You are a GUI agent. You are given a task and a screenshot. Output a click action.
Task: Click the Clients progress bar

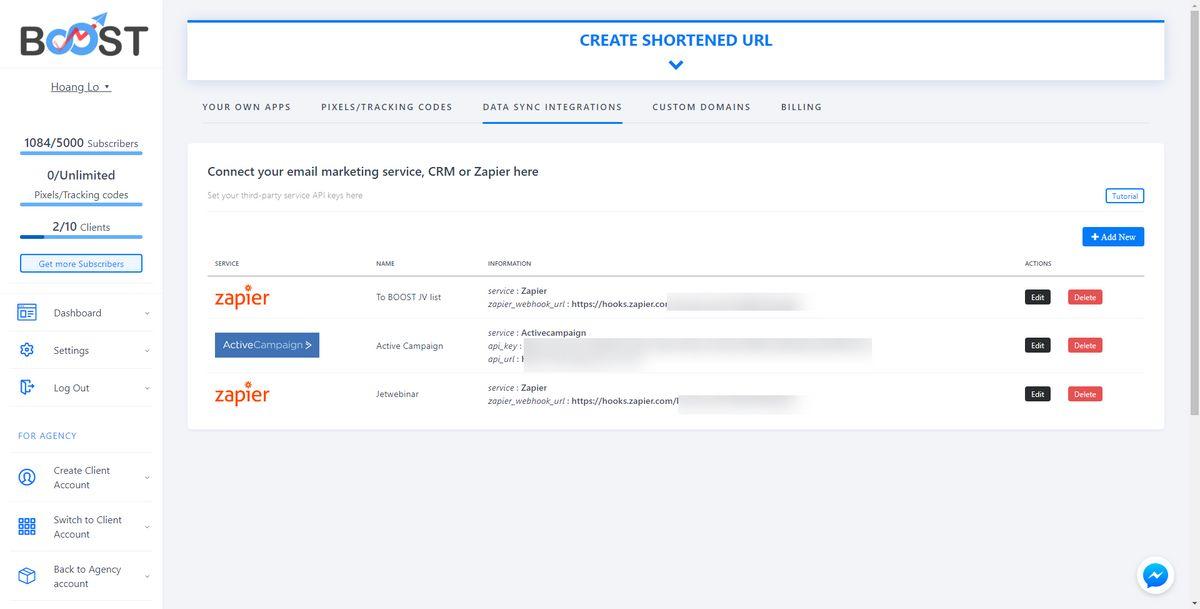[81, 237]
